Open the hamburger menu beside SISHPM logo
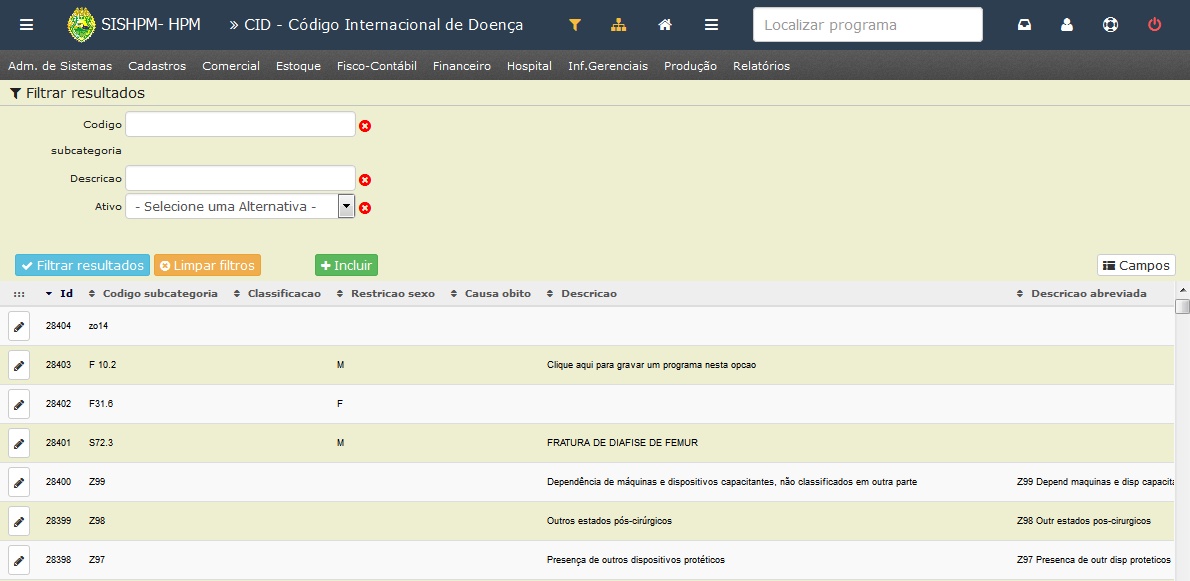Screen dimensions: 1190x581 (27, 25)
